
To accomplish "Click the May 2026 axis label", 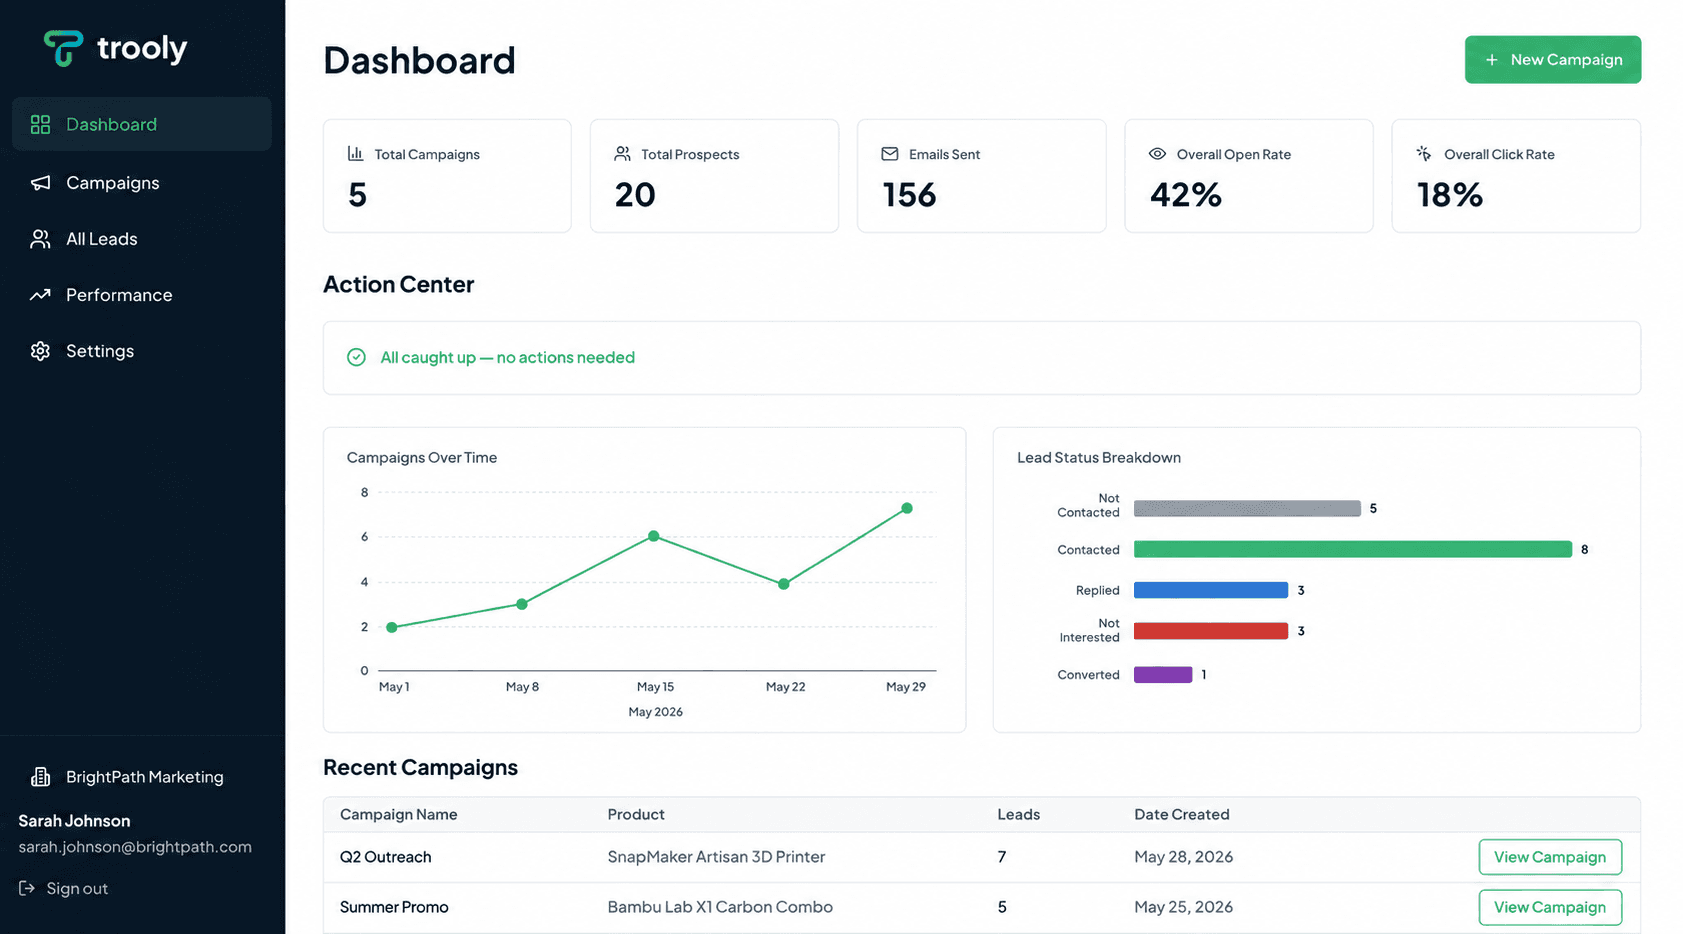I will pos(656,712).
